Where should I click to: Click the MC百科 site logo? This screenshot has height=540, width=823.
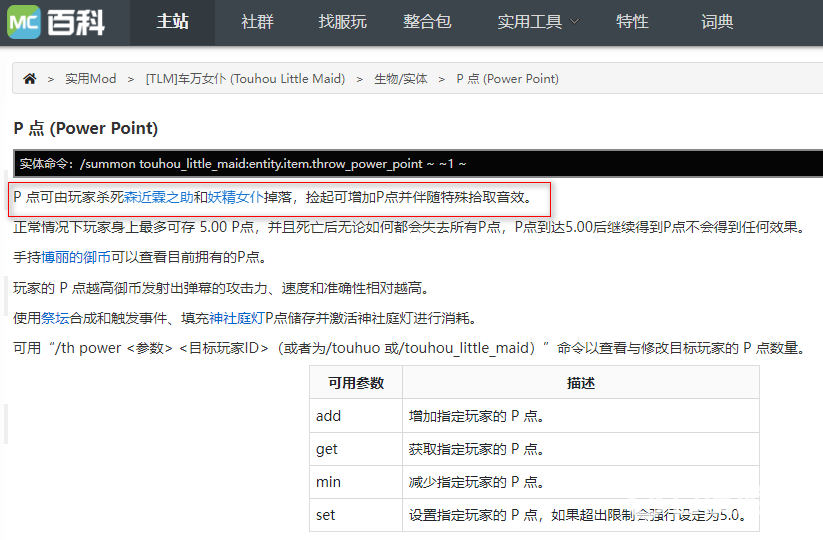click(x=56, y=22)
